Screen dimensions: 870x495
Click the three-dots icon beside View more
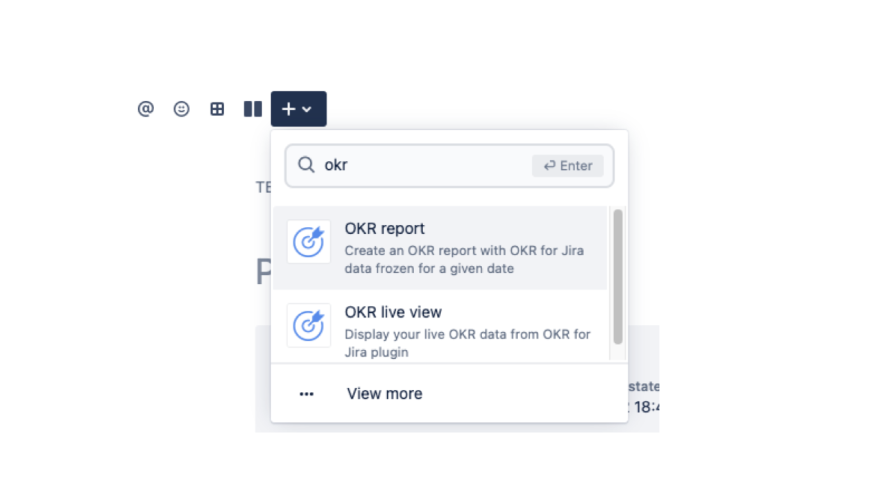(307, 394)
